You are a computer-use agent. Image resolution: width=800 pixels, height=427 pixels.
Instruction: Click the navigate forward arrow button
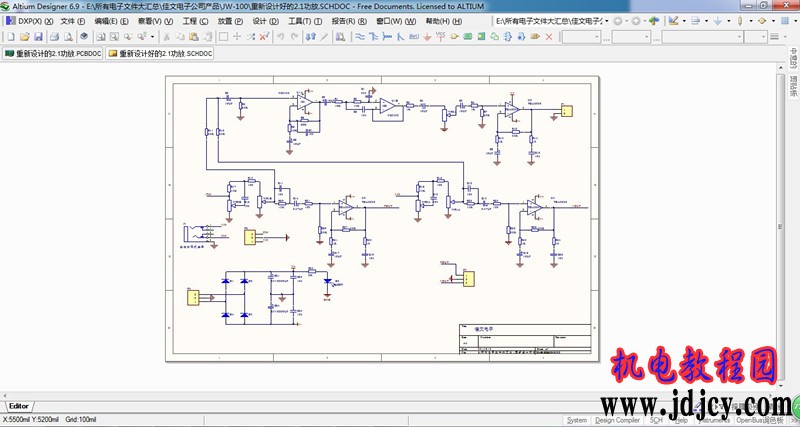pyautogui.click(x=636, y=21)
